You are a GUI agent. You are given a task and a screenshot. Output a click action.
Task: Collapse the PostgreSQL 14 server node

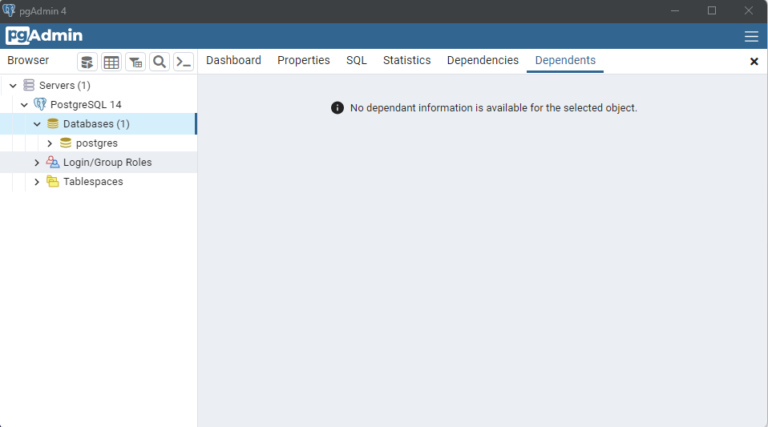point(25,105)
